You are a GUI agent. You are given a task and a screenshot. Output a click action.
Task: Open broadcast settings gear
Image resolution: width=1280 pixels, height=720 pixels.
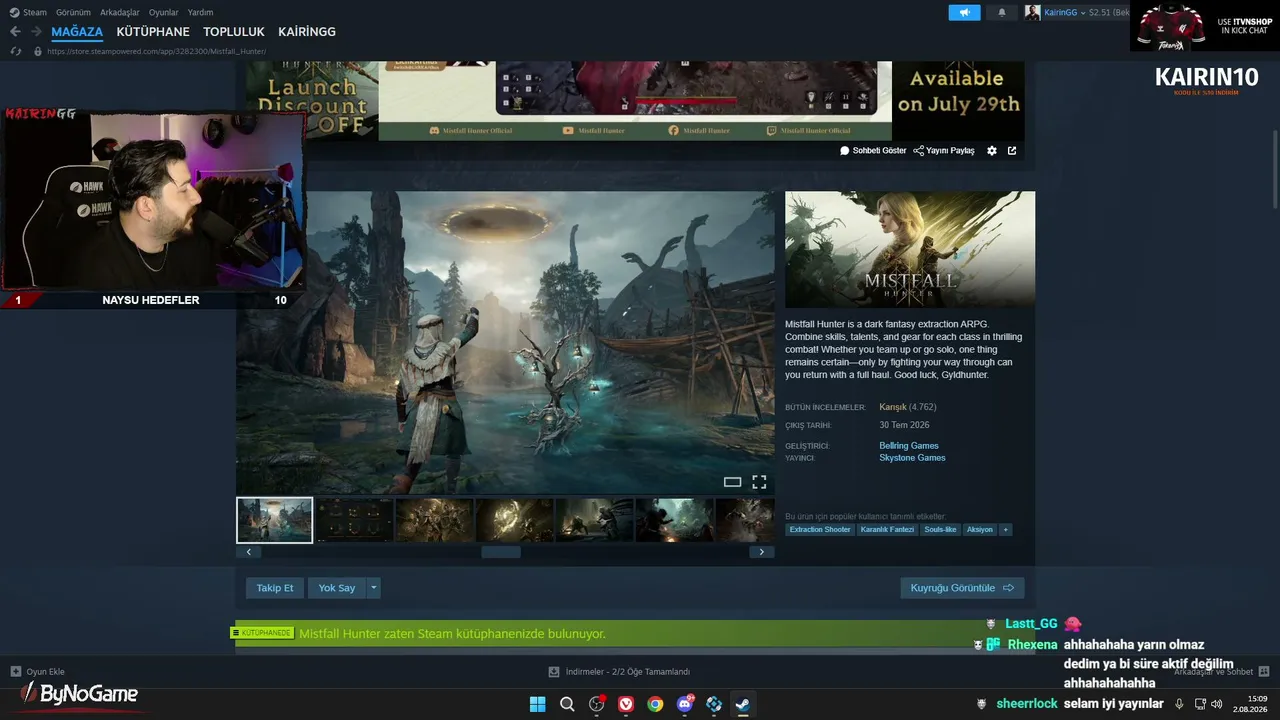pyautogui.click(x=992, y=151)
